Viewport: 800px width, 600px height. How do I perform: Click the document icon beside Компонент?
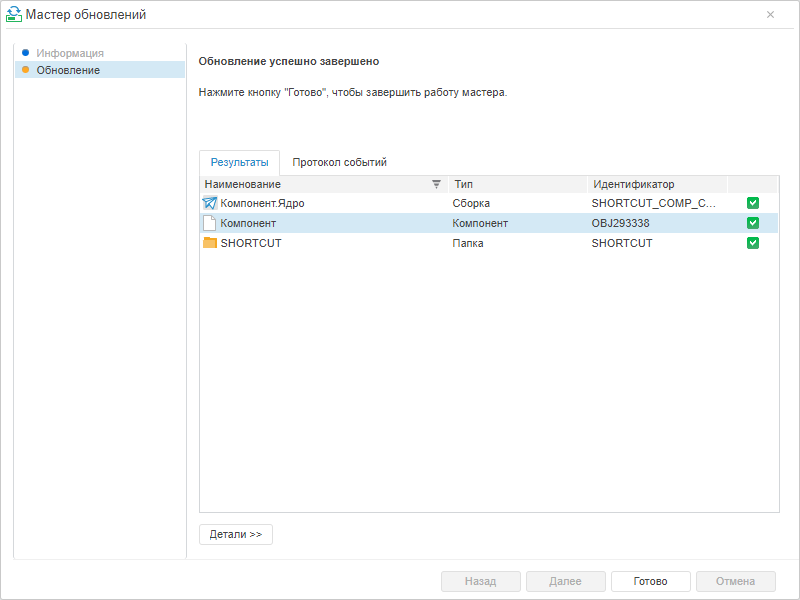(209, 223)
